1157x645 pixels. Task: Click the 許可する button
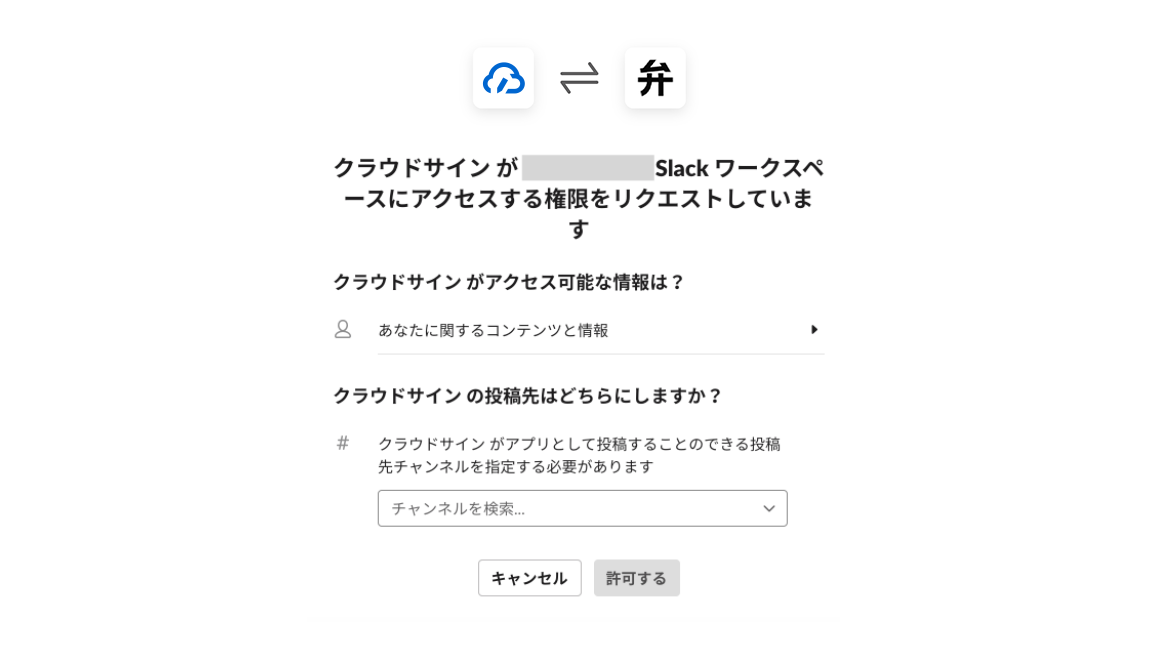coord(636,578)
